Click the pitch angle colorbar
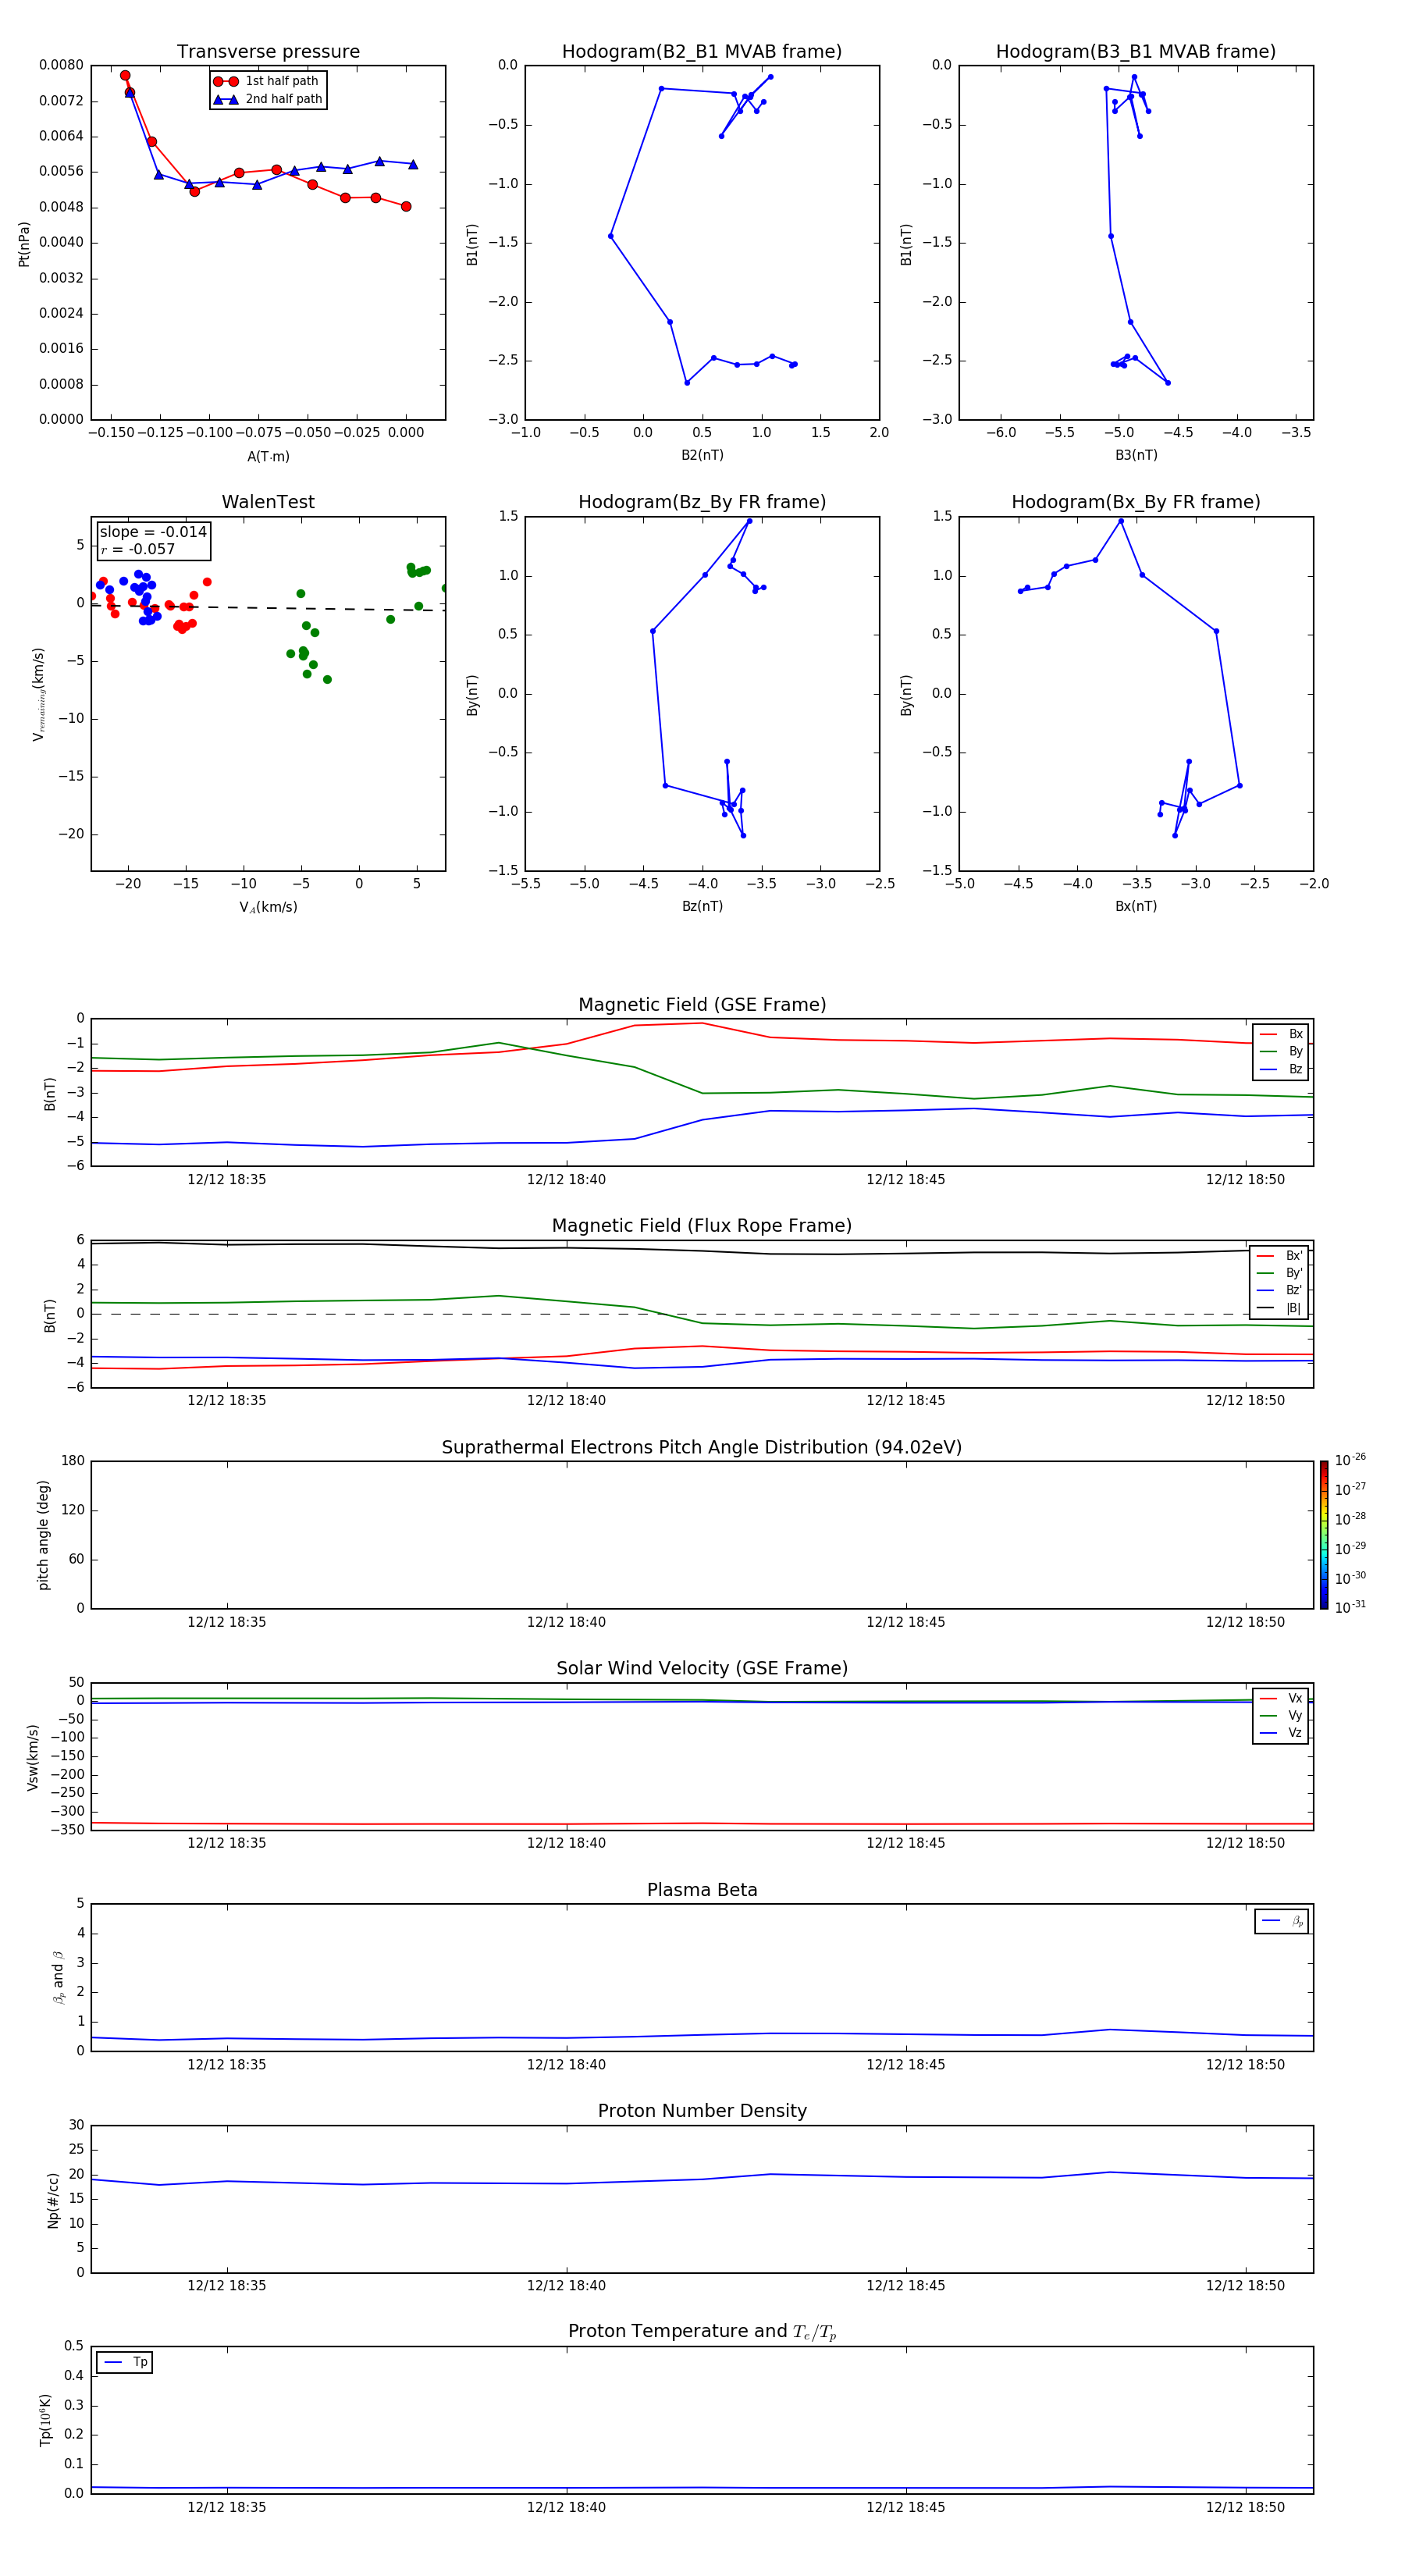Screen dimensions: 1405x2576 1323,1534
